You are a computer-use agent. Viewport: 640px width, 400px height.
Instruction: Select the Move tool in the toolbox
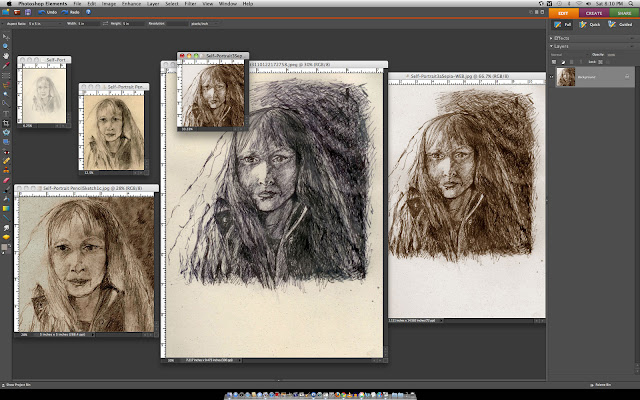tap(5, 37)
